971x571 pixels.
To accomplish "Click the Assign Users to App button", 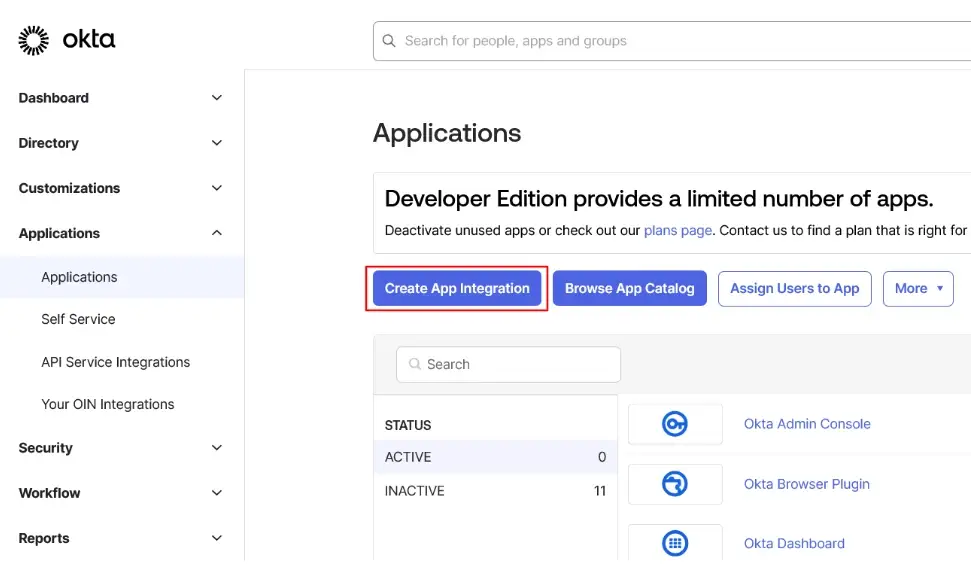I will coord(795,289).
